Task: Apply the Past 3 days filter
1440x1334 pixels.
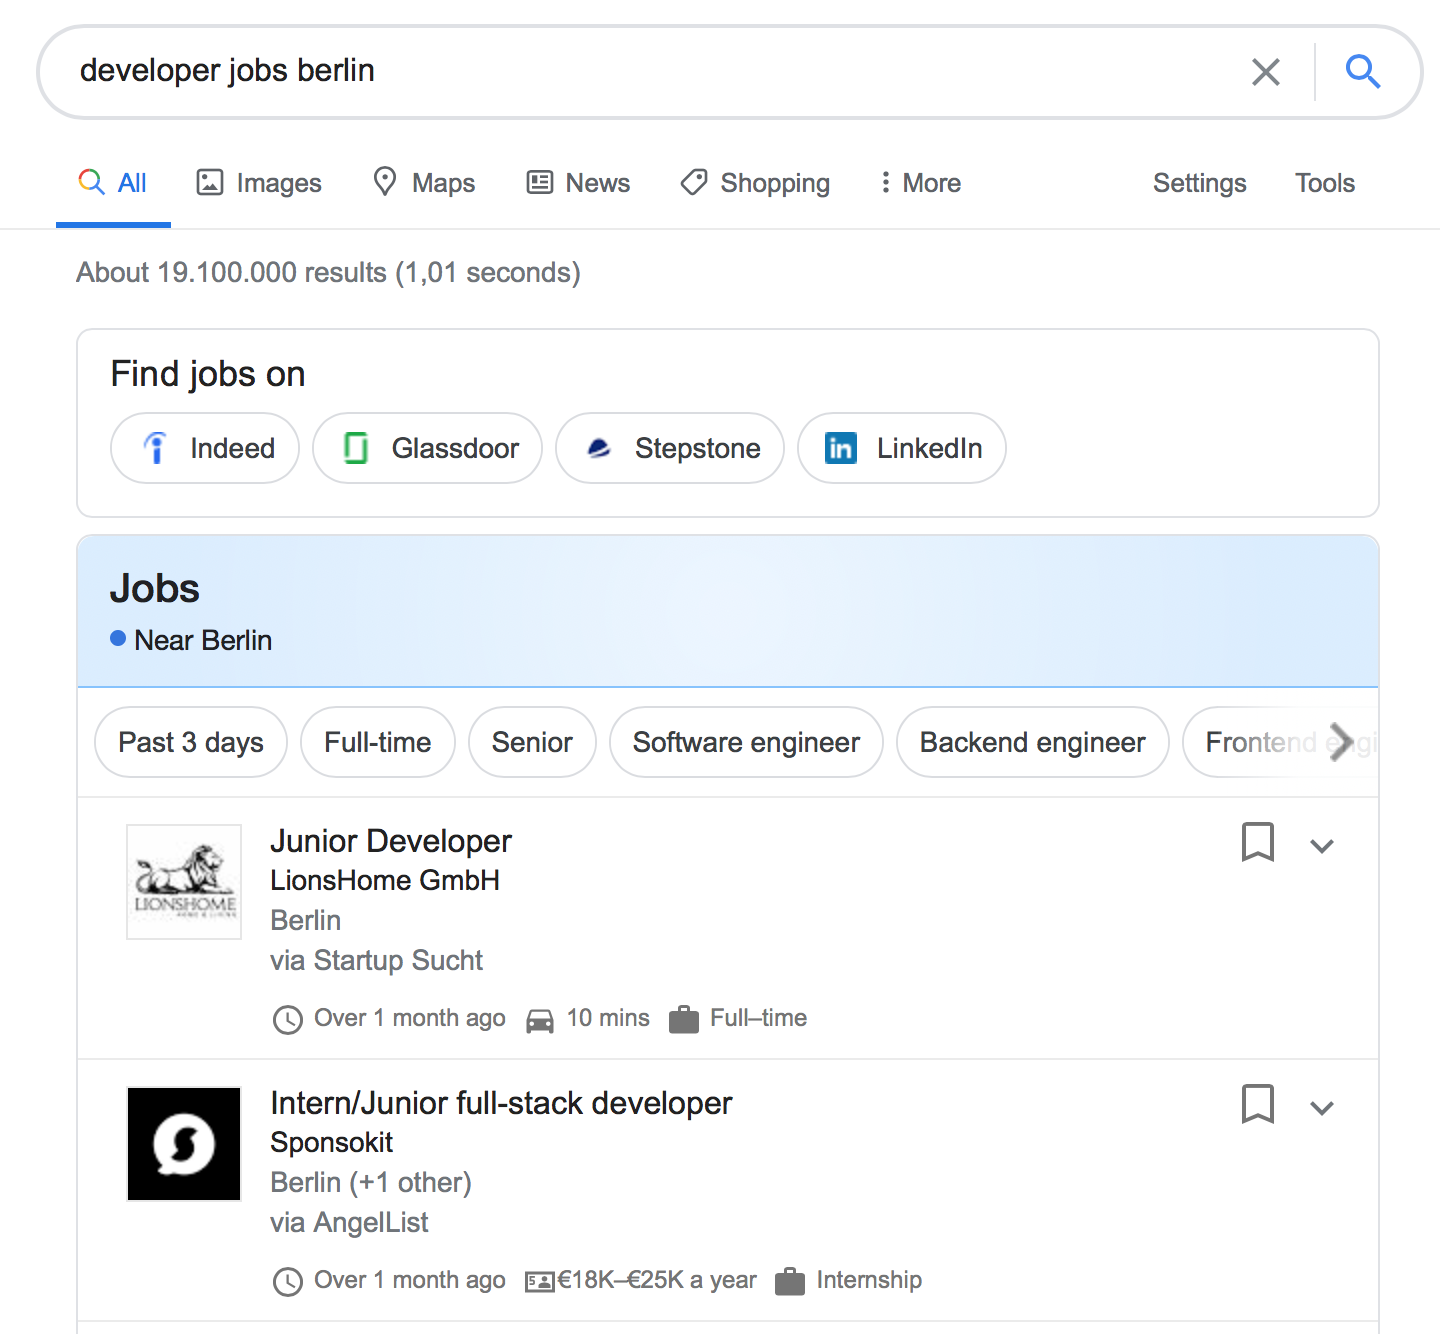Action: point(191,742)
